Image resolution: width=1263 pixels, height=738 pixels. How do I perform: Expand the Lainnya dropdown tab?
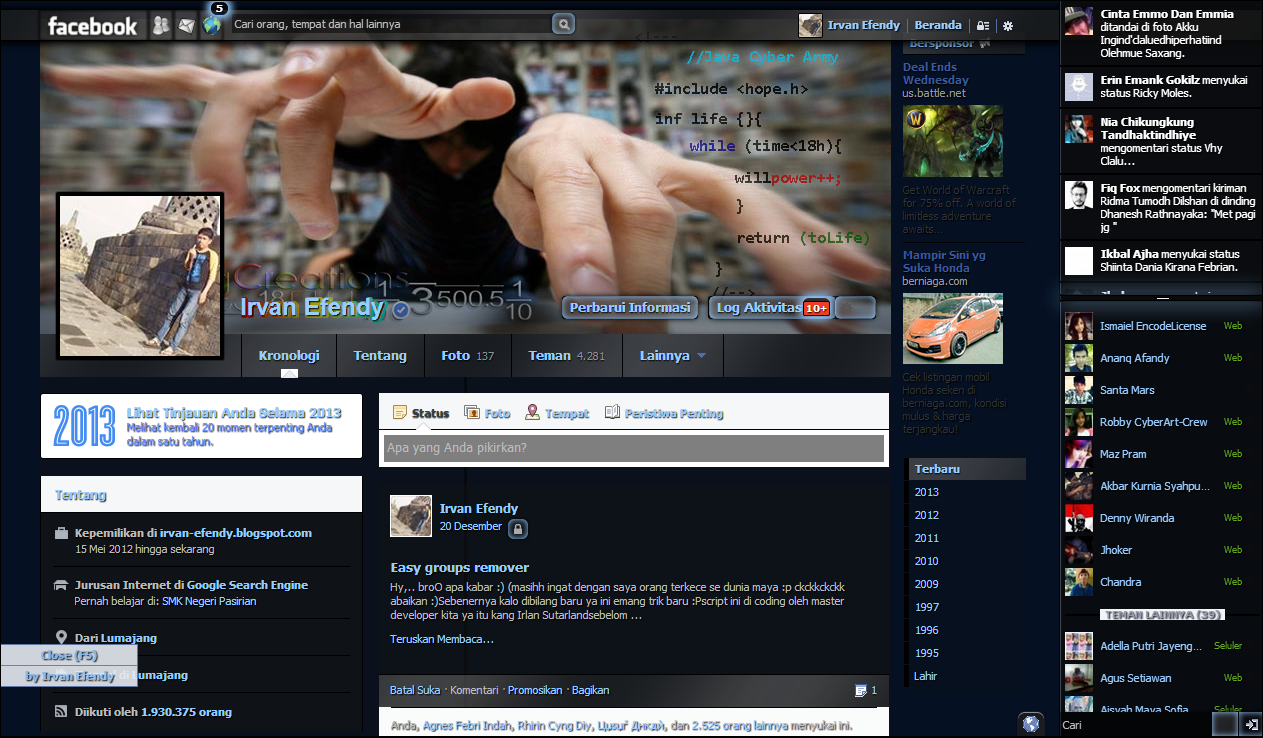[x=672, y=355]
